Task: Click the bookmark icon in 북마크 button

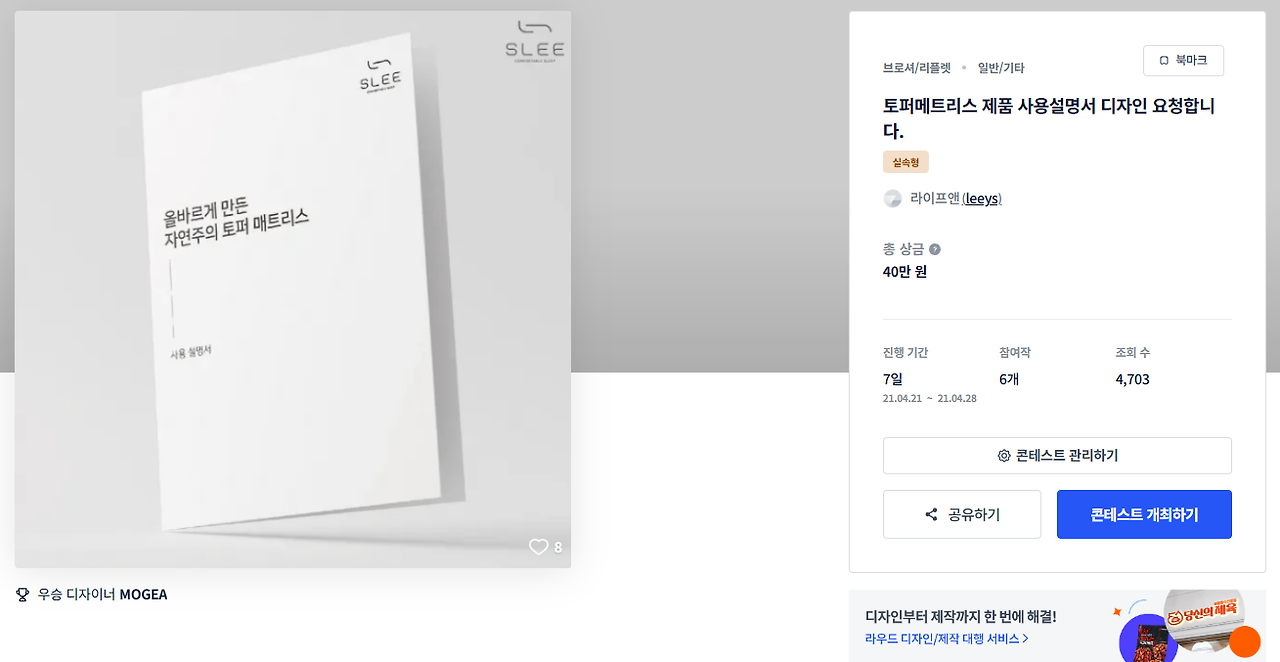Action: pos(1164,60)
